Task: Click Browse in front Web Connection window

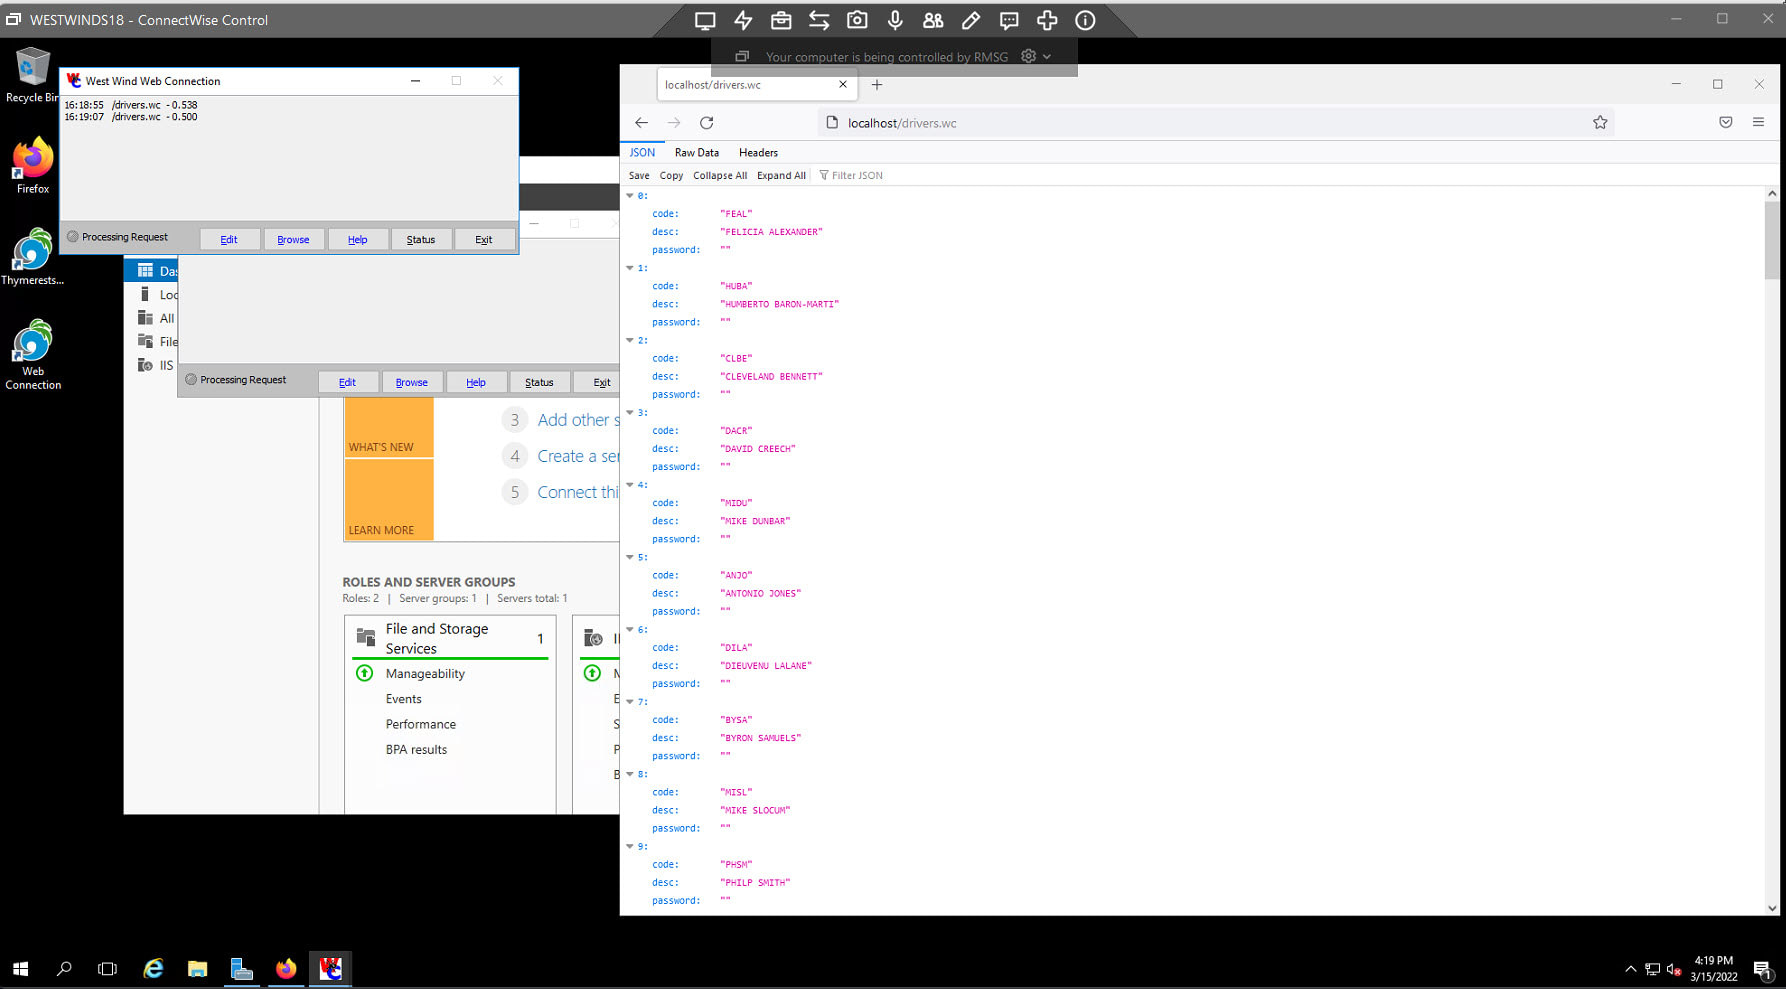Action: click(293, 240)
